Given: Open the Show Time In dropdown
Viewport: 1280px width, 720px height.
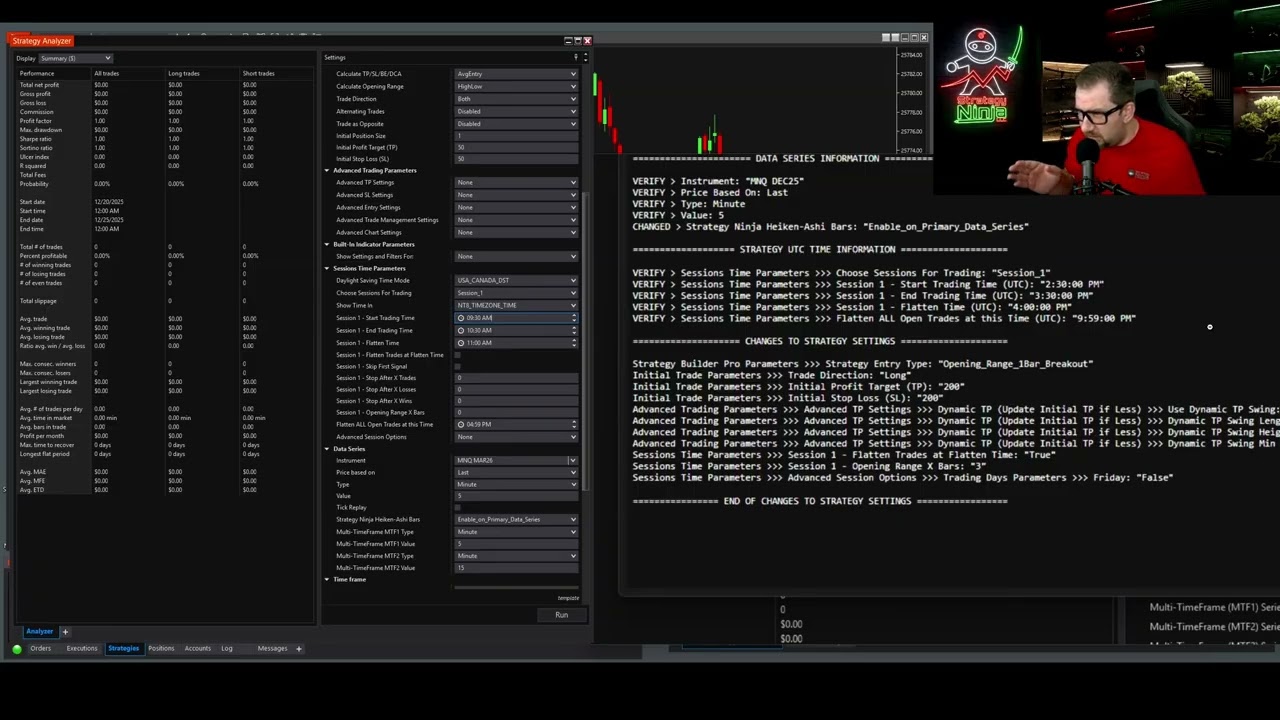Looking at the screenshot, I should (x=516, y=305).
